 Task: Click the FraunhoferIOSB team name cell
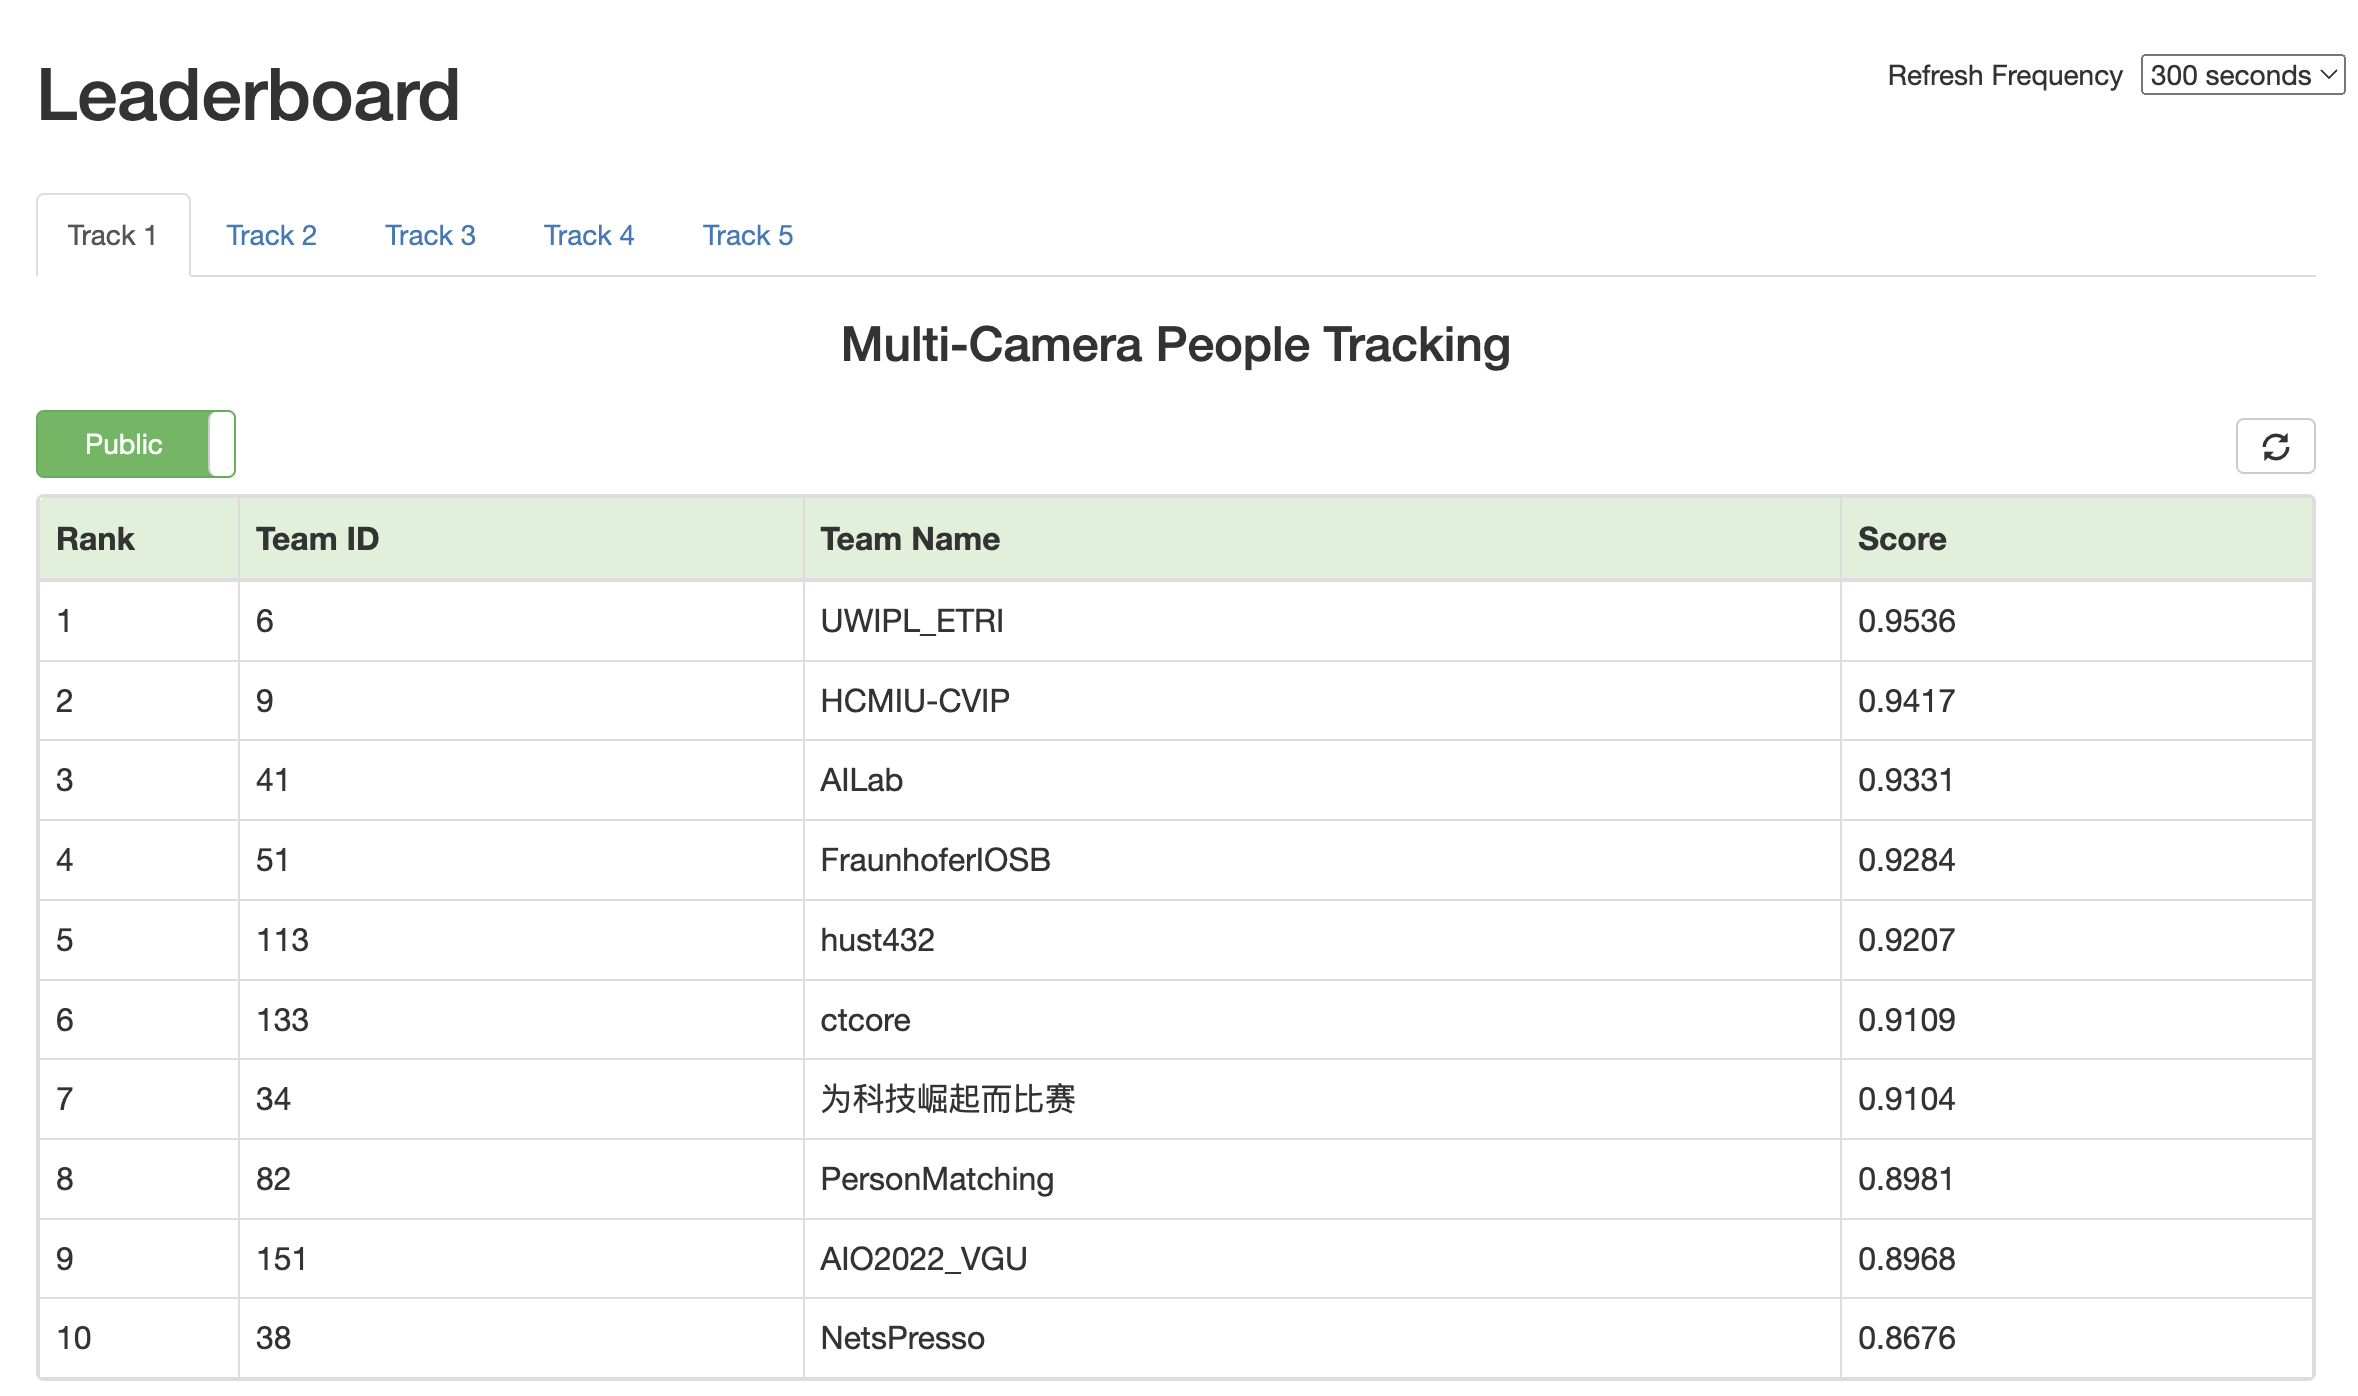[934, 860]
